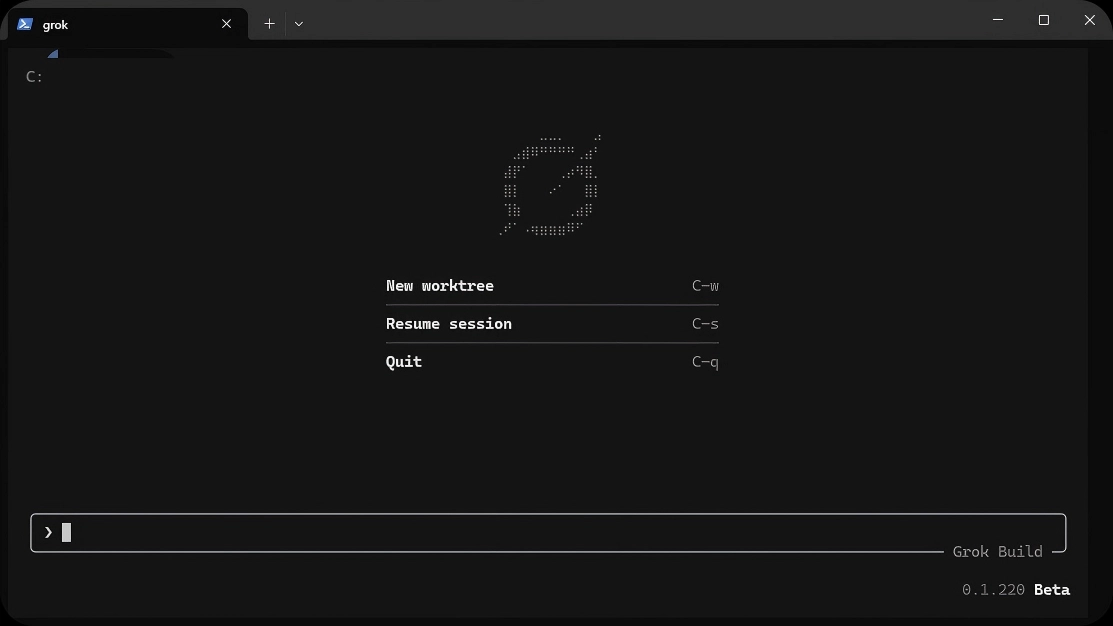Click the Grok Build label
The height and width of the screenshot is (626, 1113).
pos(997,551)
